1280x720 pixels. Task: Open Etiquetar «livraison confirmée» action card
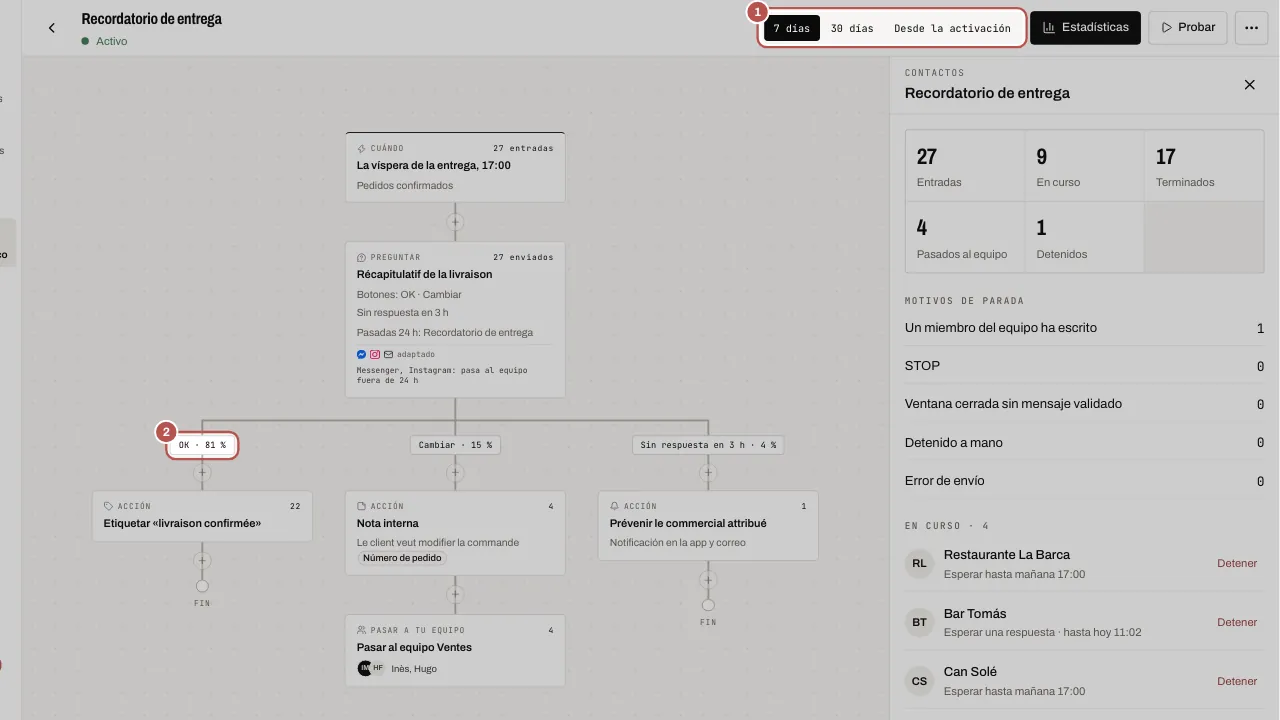click(202, 516)
